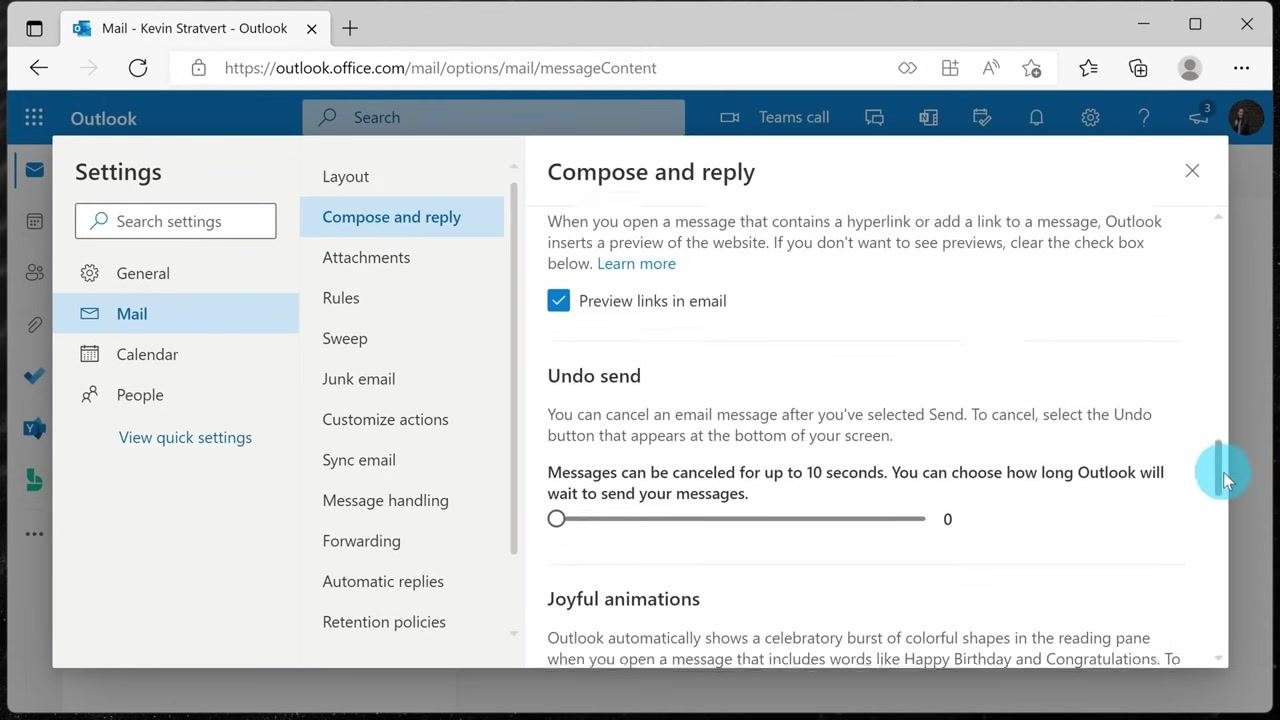
Task: View site information lock icon
Action: (x=198, y=68)
